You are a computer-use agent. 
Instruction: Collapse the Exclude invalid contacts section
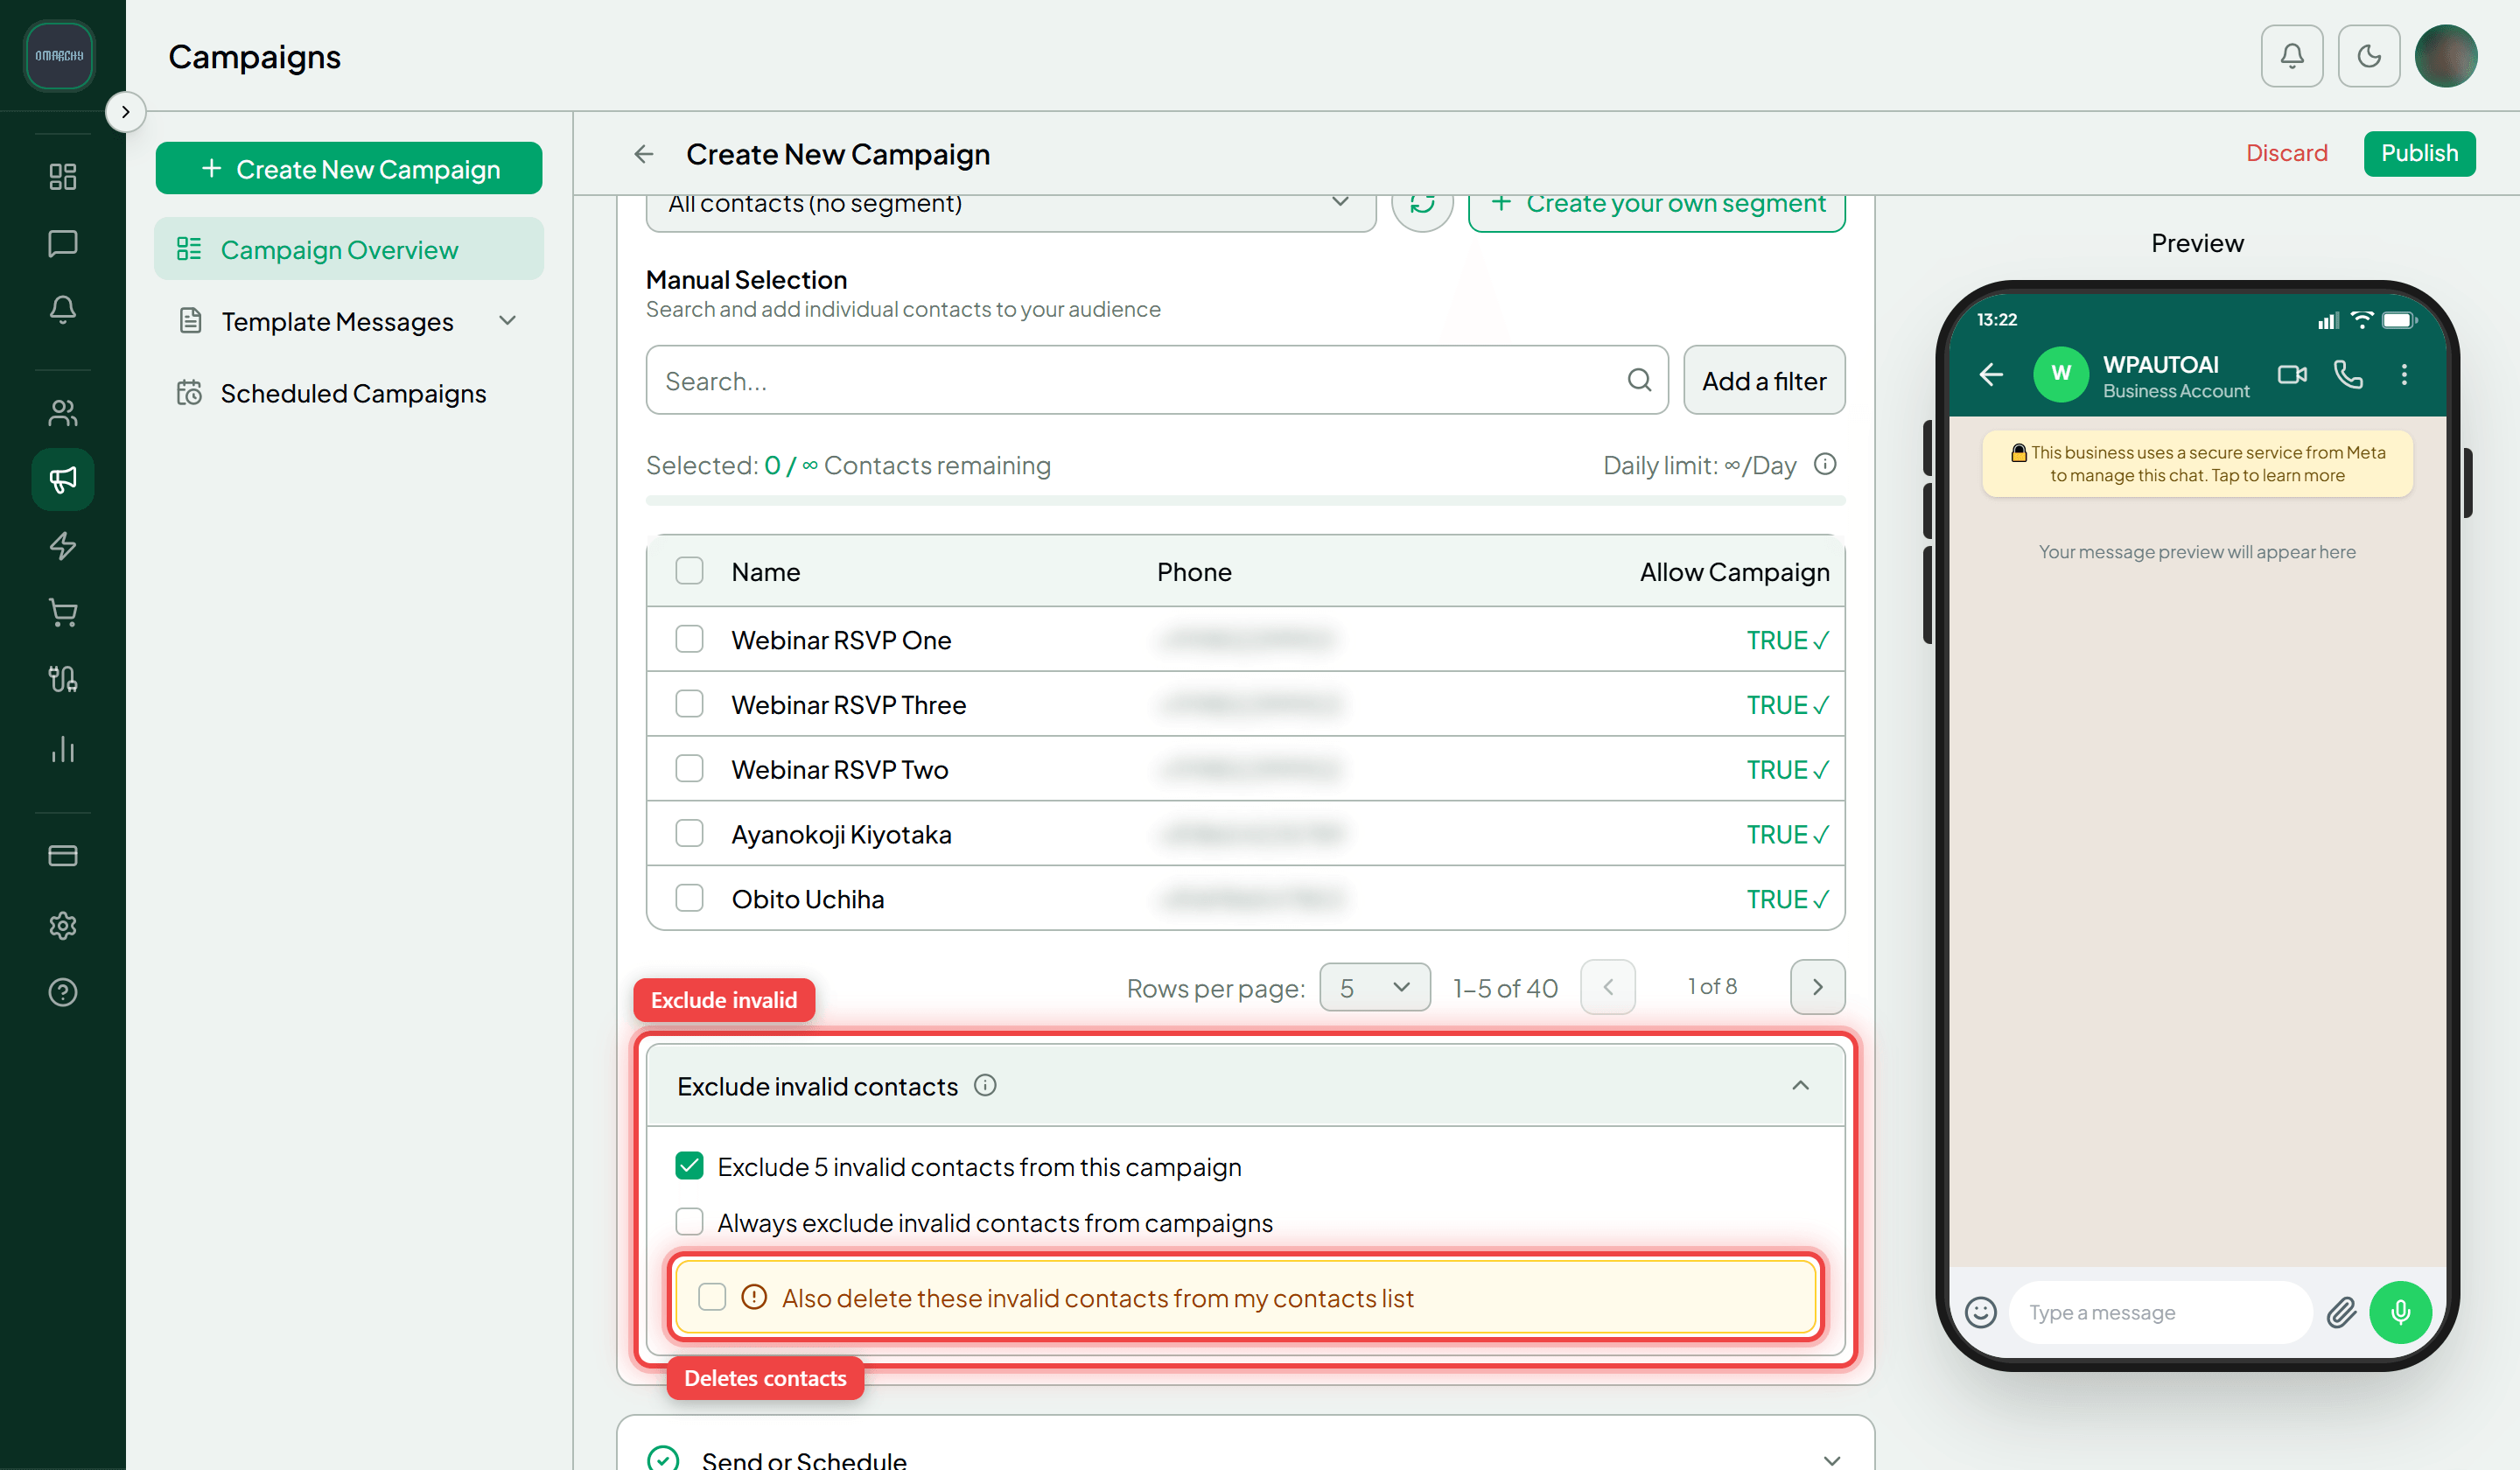(1800, 1085)
